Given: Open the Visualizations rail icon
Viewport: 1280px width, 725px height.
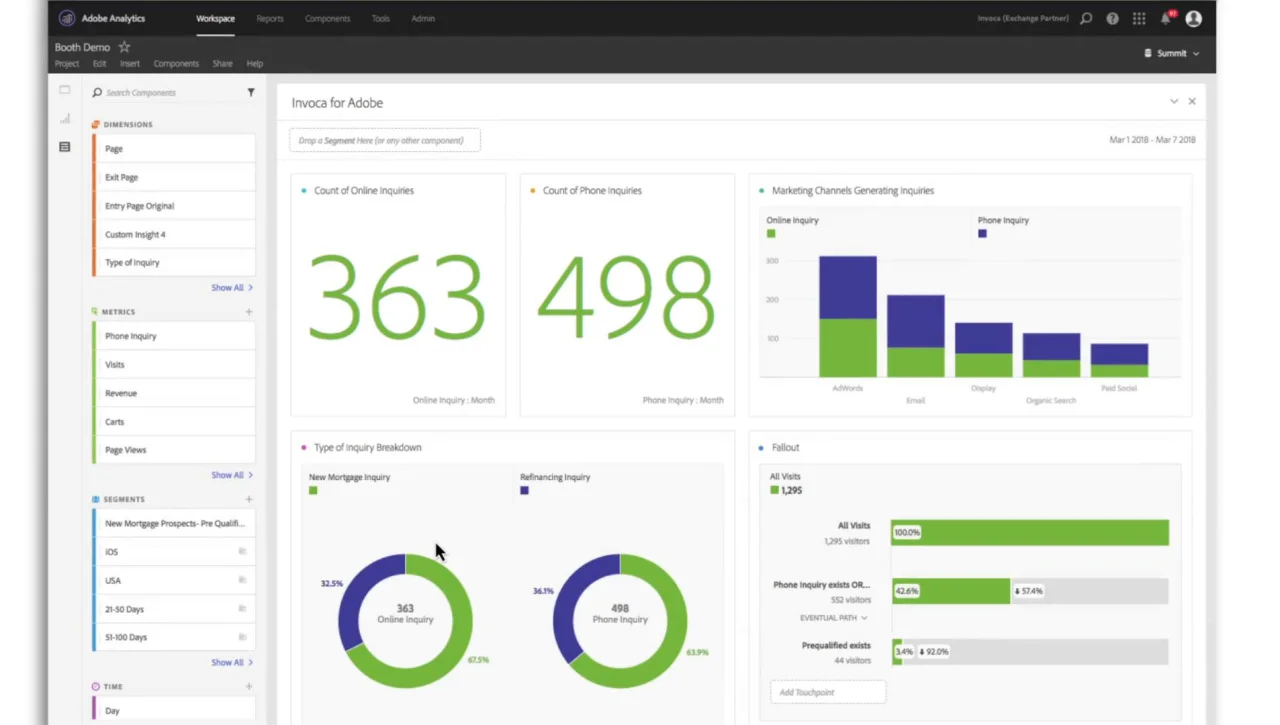Looking at the screenshot, I should pos(65,118).
